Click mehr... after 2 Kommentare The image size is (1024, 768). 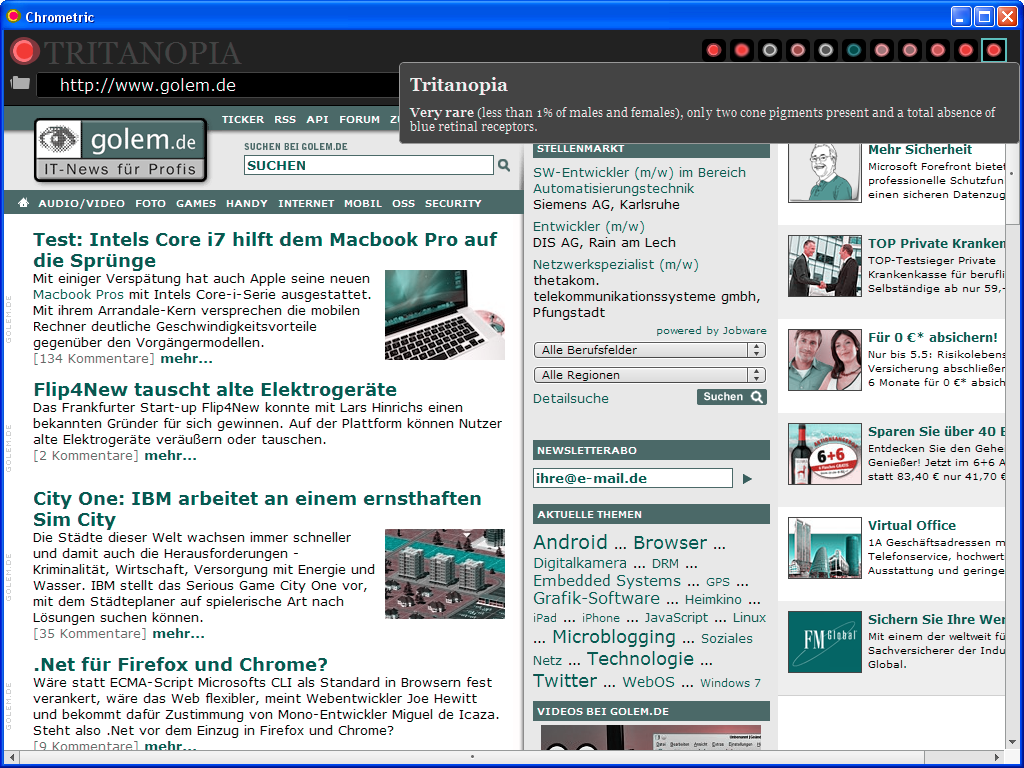click(x=170, y=455)
